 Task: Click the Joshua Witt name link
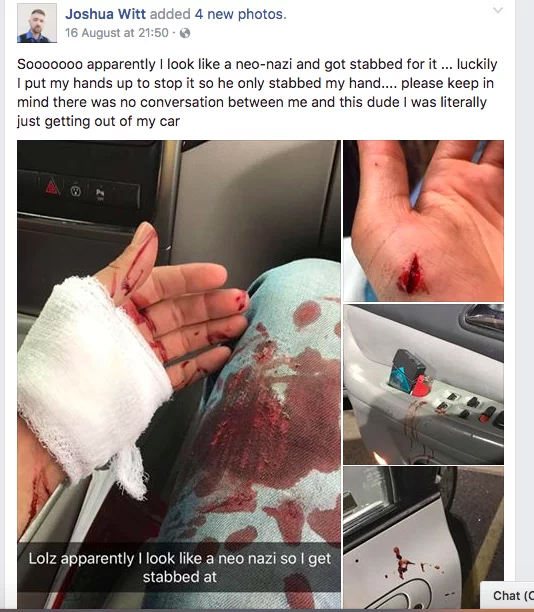[x=105, y=14]
